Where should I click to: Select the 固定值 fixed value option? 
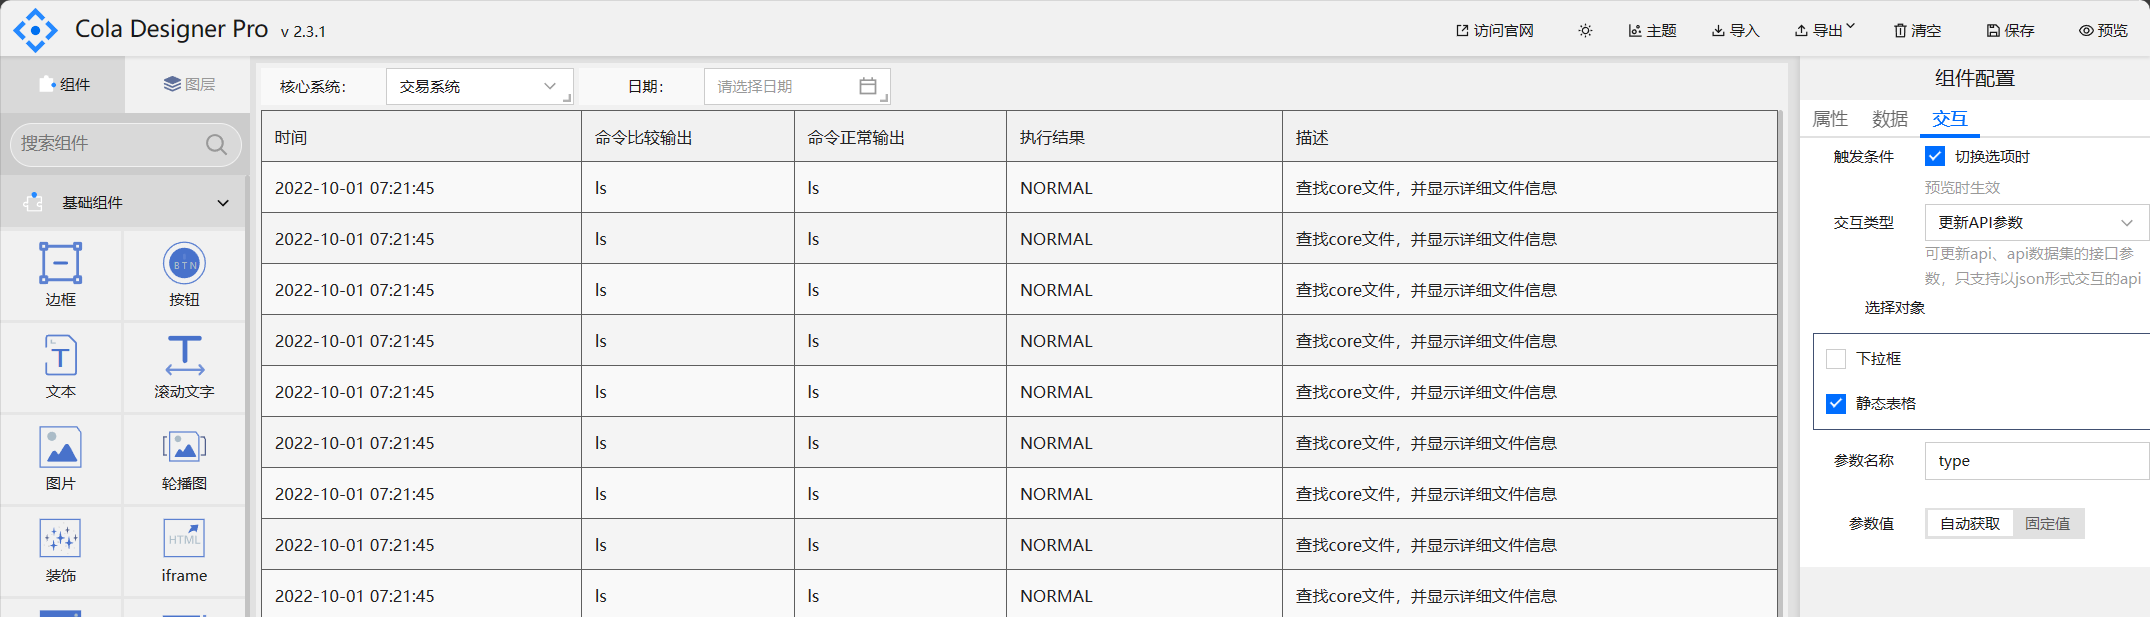[x=2047, y=524]
